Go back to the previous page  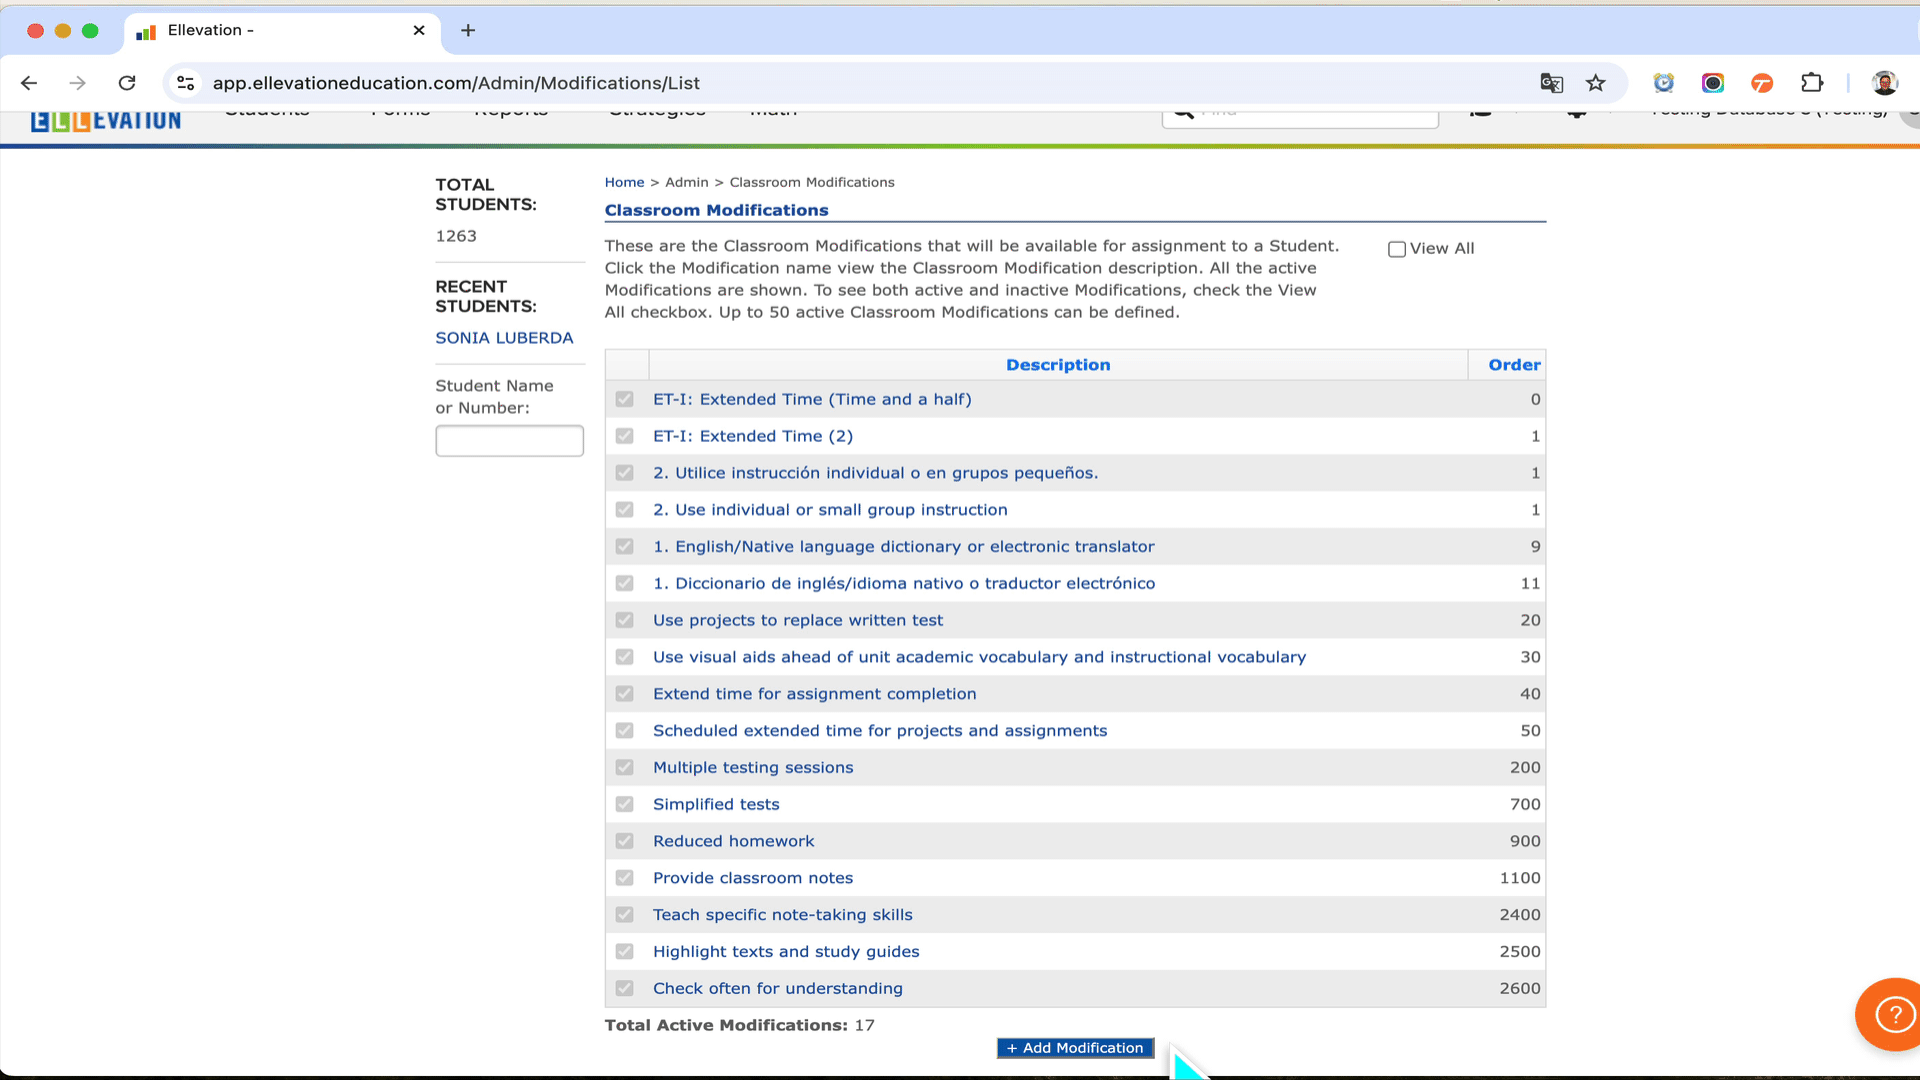[29, 83]
